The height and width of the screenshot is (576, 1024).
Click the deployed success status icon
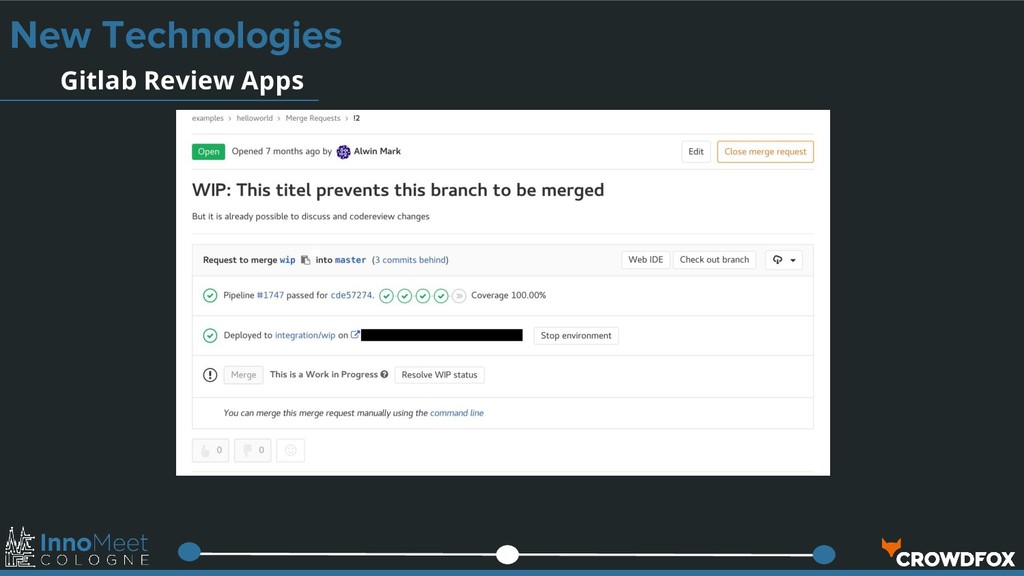point(210,335)
